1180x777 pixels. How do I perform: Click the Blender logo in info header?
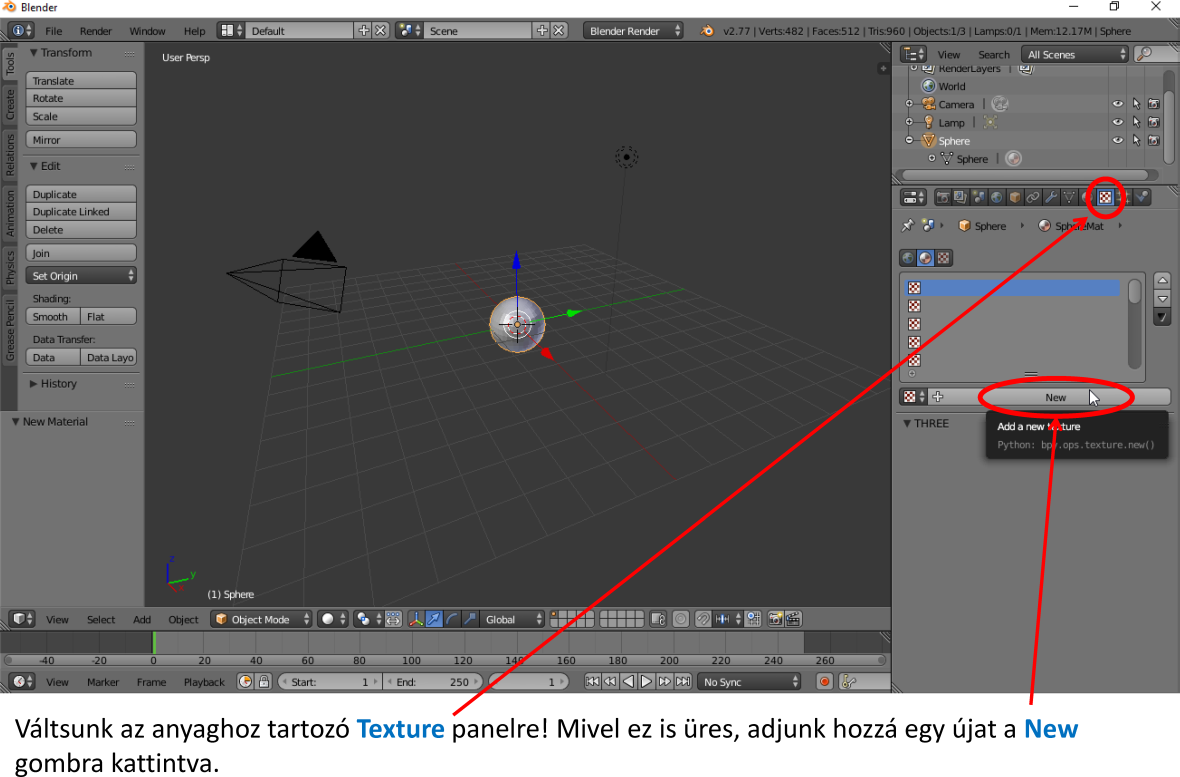(707, 31)
